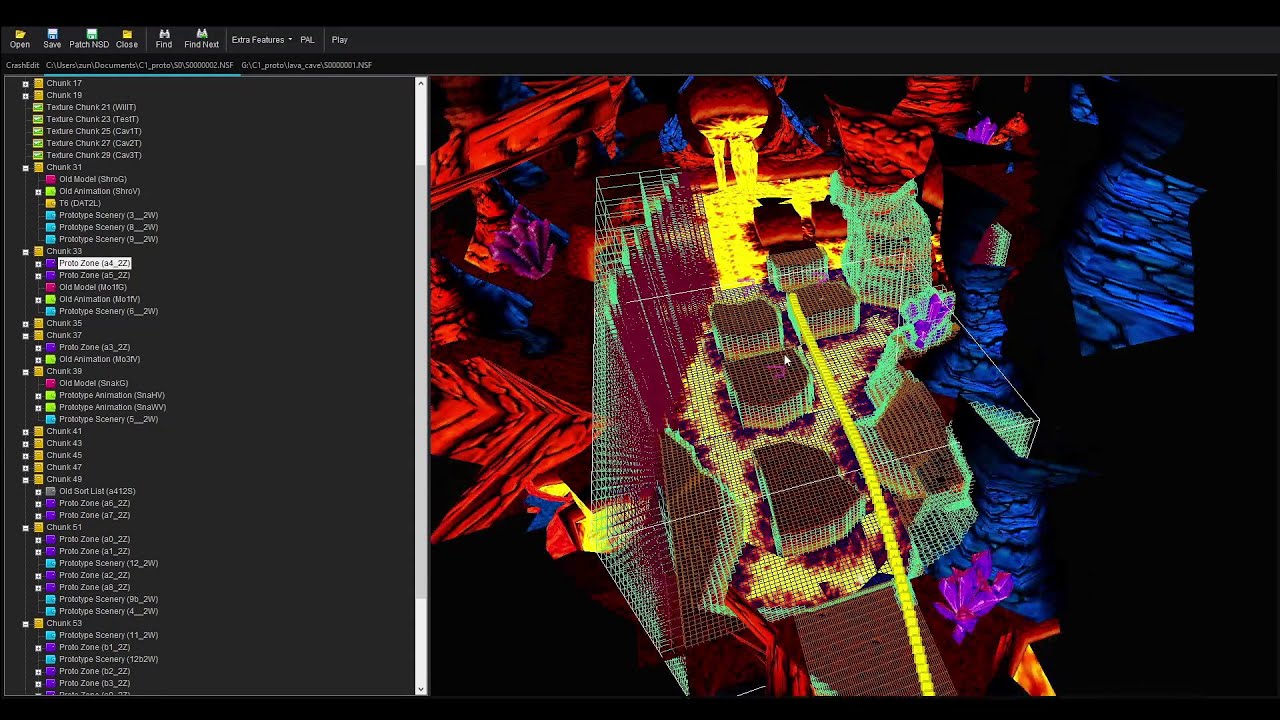The height and width of the screenshot is (720, 1280).
Task: Select Old Animation (Mo3fV) entry
Action: 99,359
